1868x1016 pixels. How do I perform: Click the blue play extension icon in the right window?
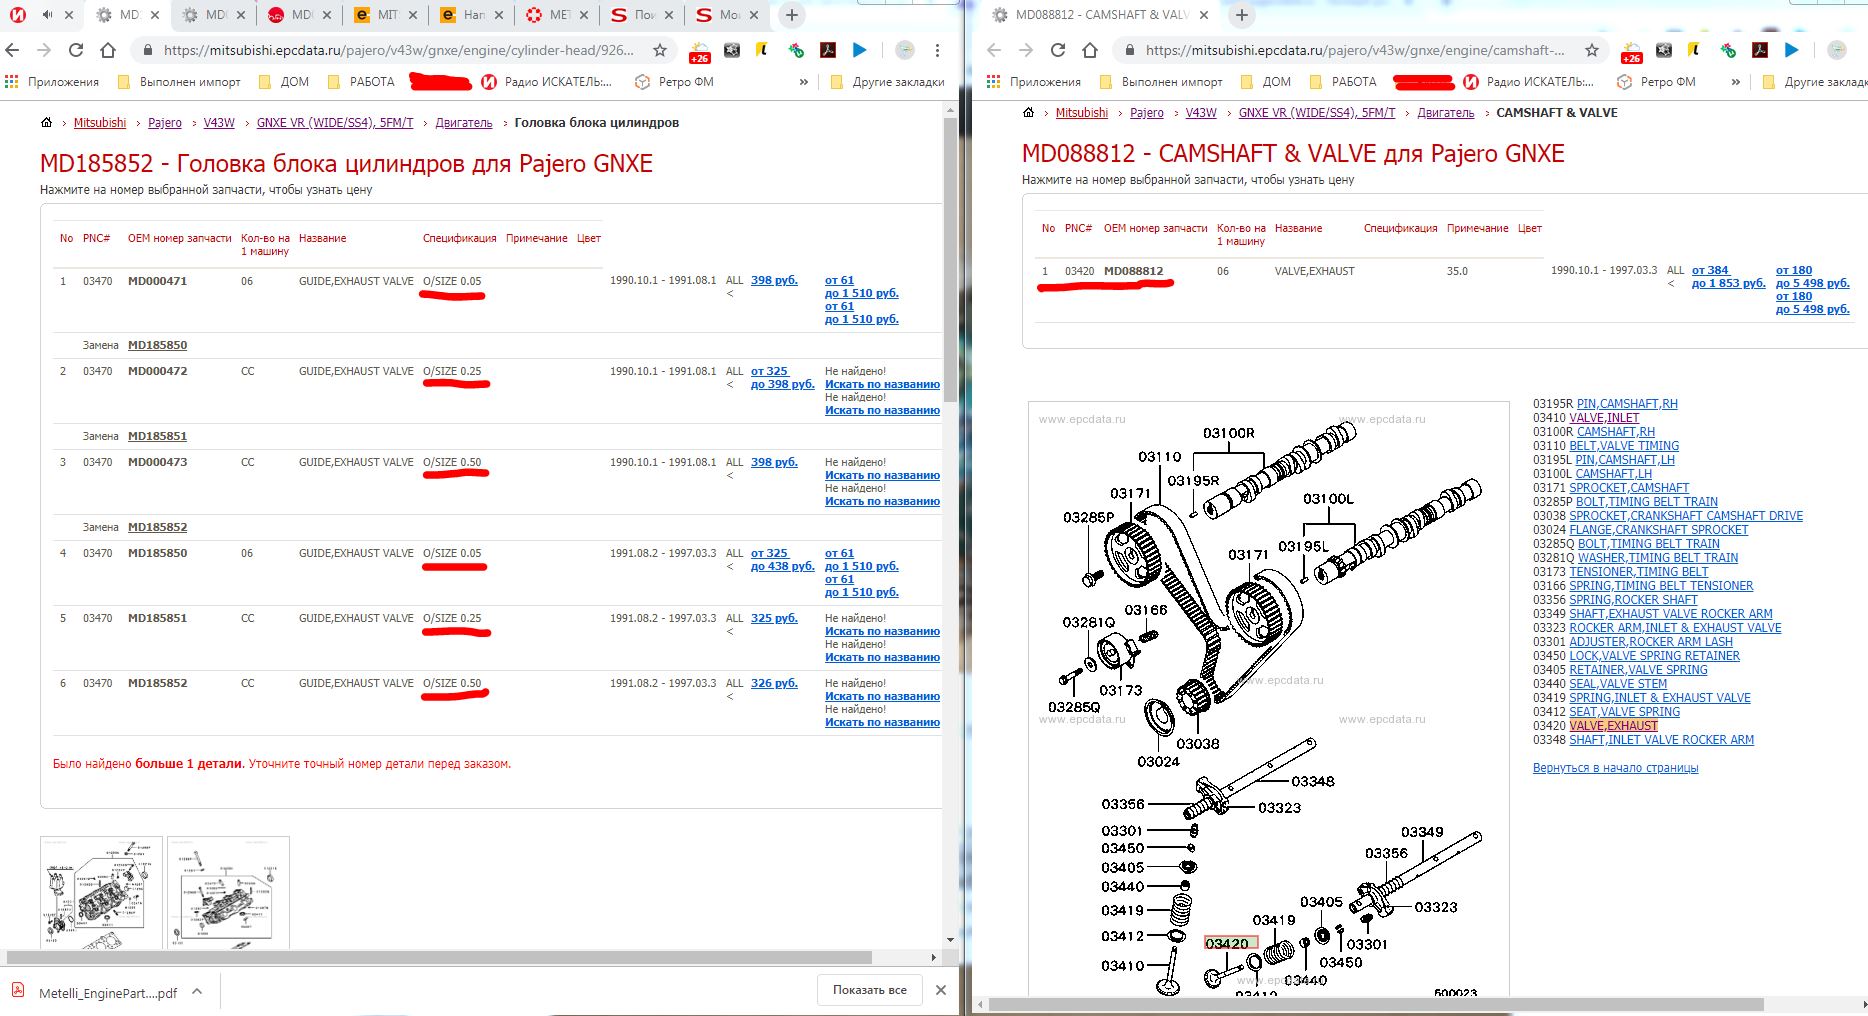[x=1791, y=50]
